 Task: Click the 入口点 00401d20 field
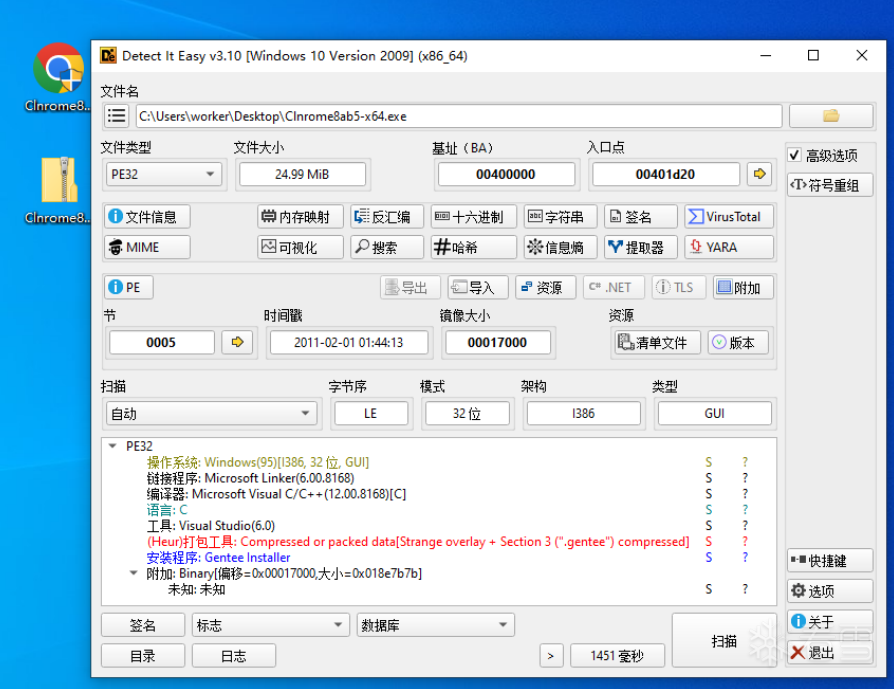click(665, 174)
